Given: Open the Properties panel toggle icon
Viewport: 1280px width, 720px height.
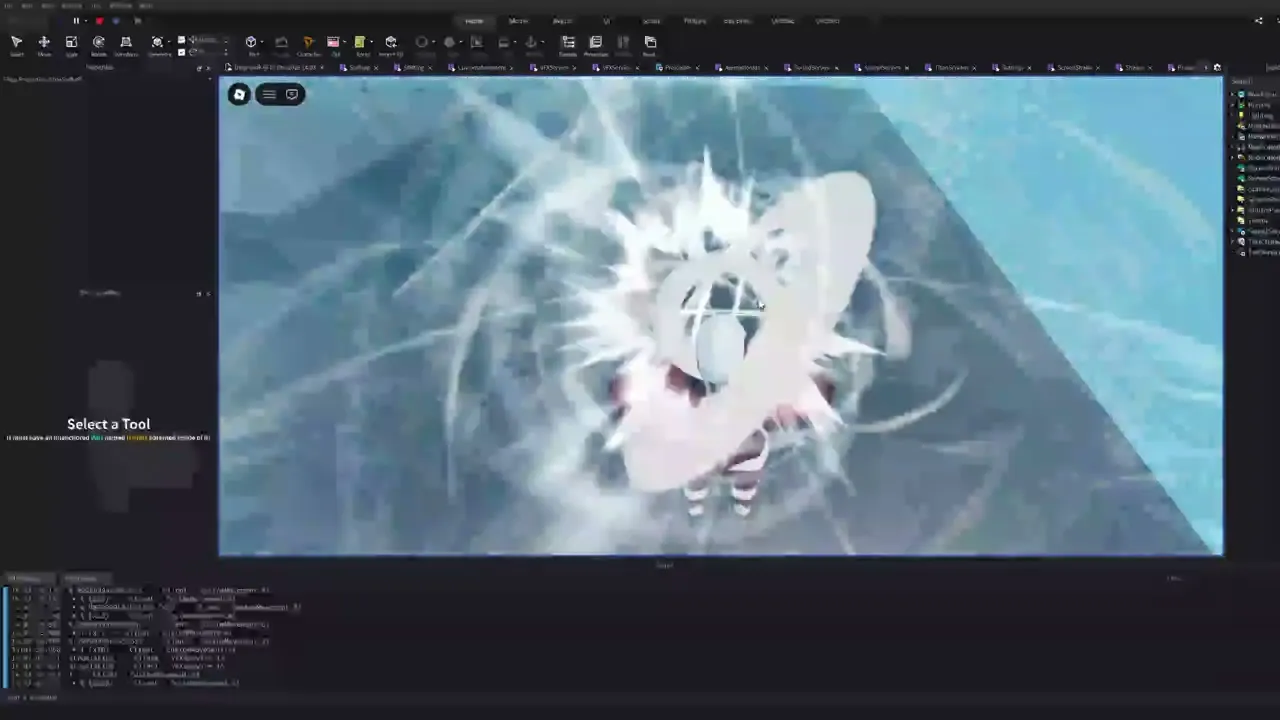Looking at the screenshot, I should (596, 42).
